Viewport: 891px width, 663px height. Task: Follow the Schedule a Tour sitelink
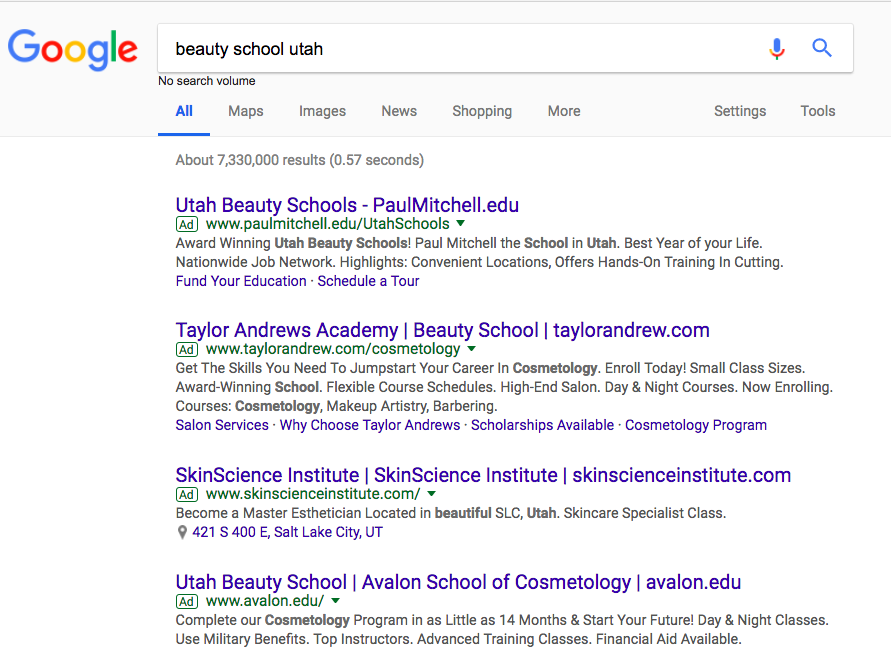368,281
